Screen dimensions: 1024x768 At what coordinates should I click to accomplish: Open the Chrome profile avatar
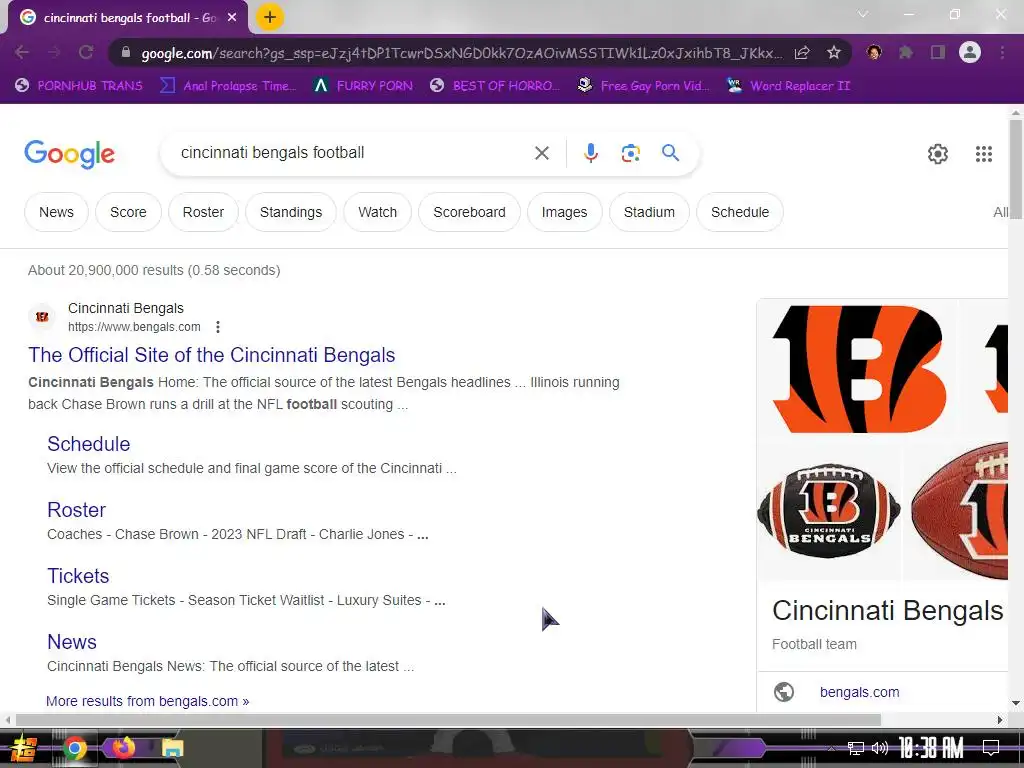point(970,52)
